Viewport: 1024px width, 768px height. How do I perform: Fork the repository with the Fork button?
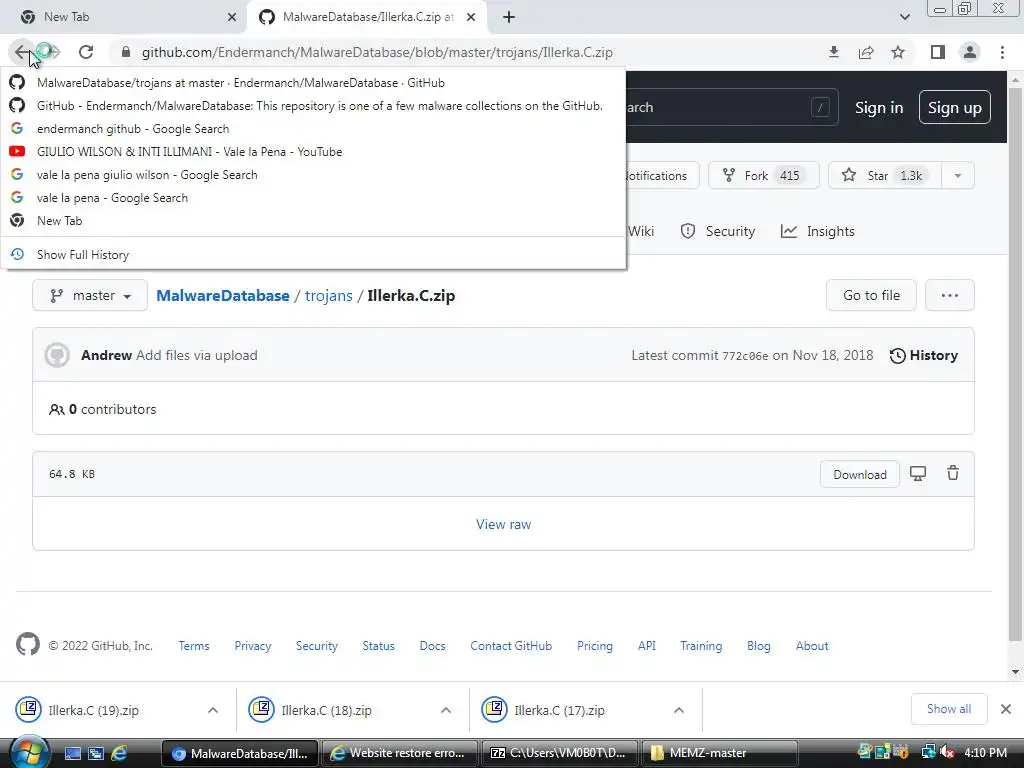tap(763, 175)
